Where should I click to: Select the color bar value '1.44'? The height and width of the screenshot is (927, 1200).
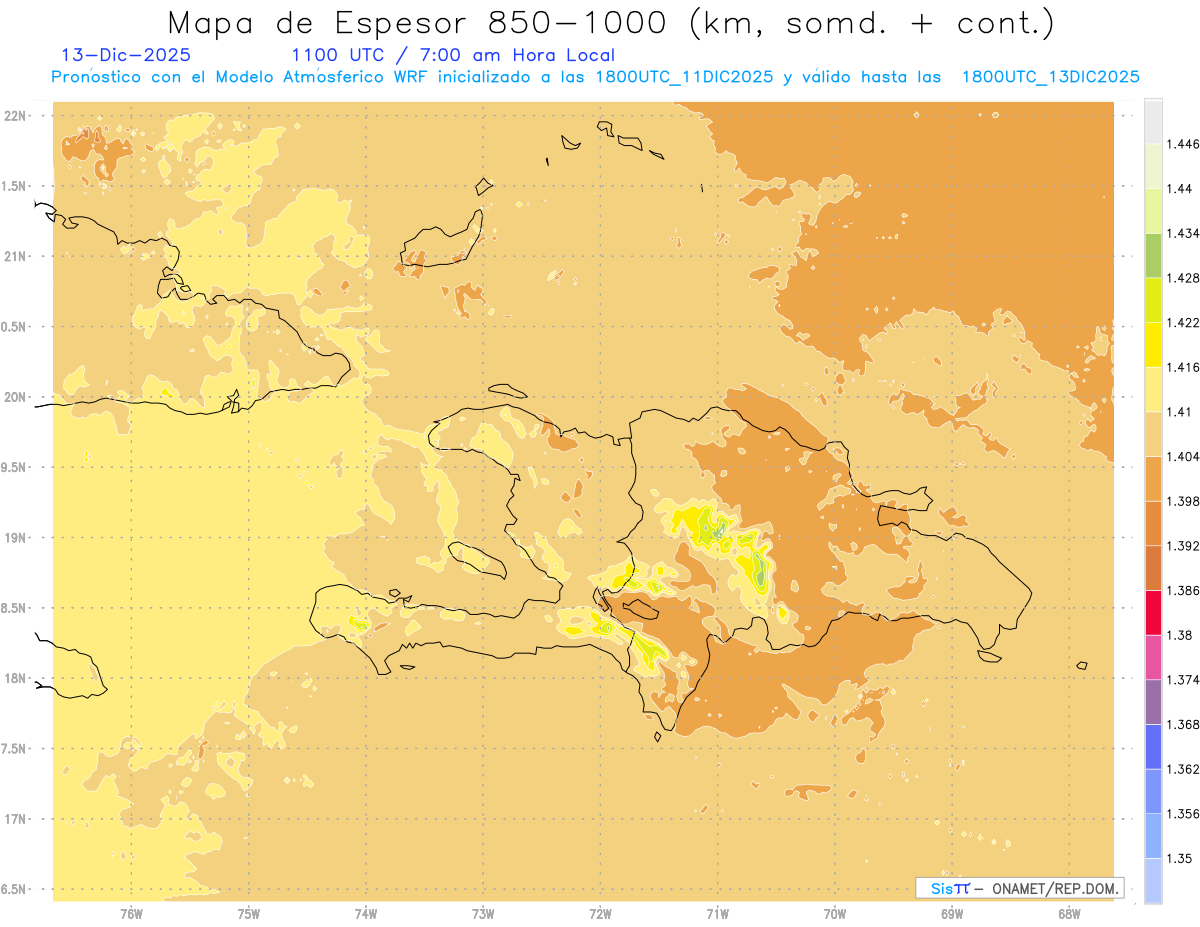click(1180, 189)
